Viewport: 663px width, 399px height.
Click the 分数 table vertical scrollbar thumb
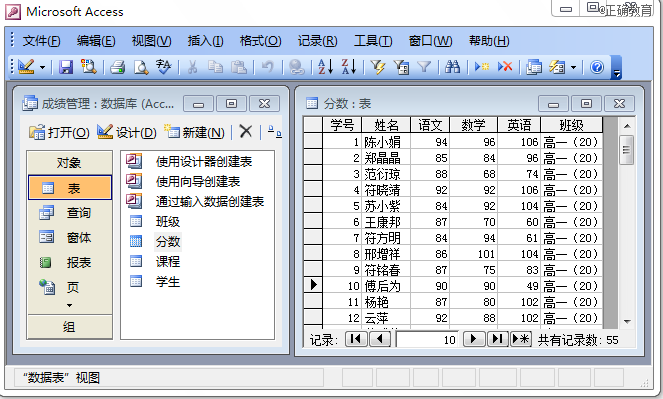tap(626, 150)
